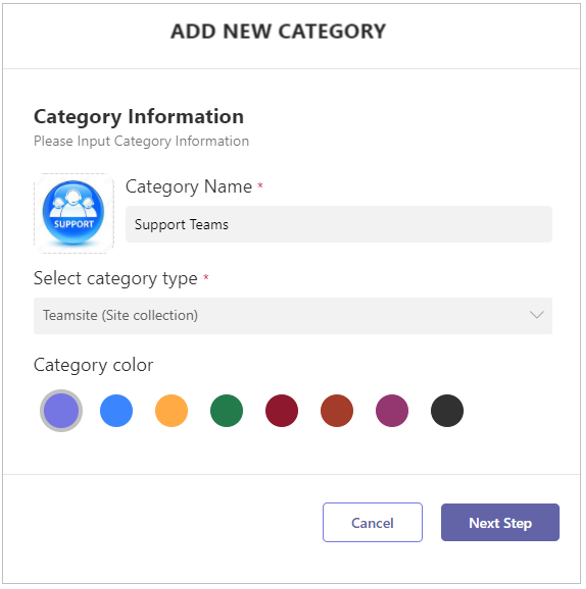Choose the black category color

447,411
